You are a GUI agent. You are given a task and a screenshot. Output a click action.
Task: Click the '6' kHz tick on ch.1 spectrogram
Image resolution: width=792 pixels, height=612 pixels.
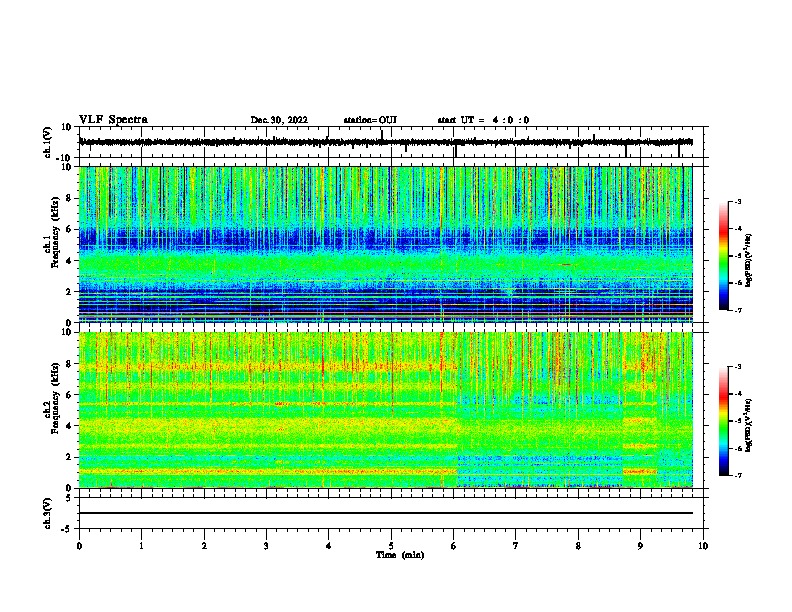69,229
